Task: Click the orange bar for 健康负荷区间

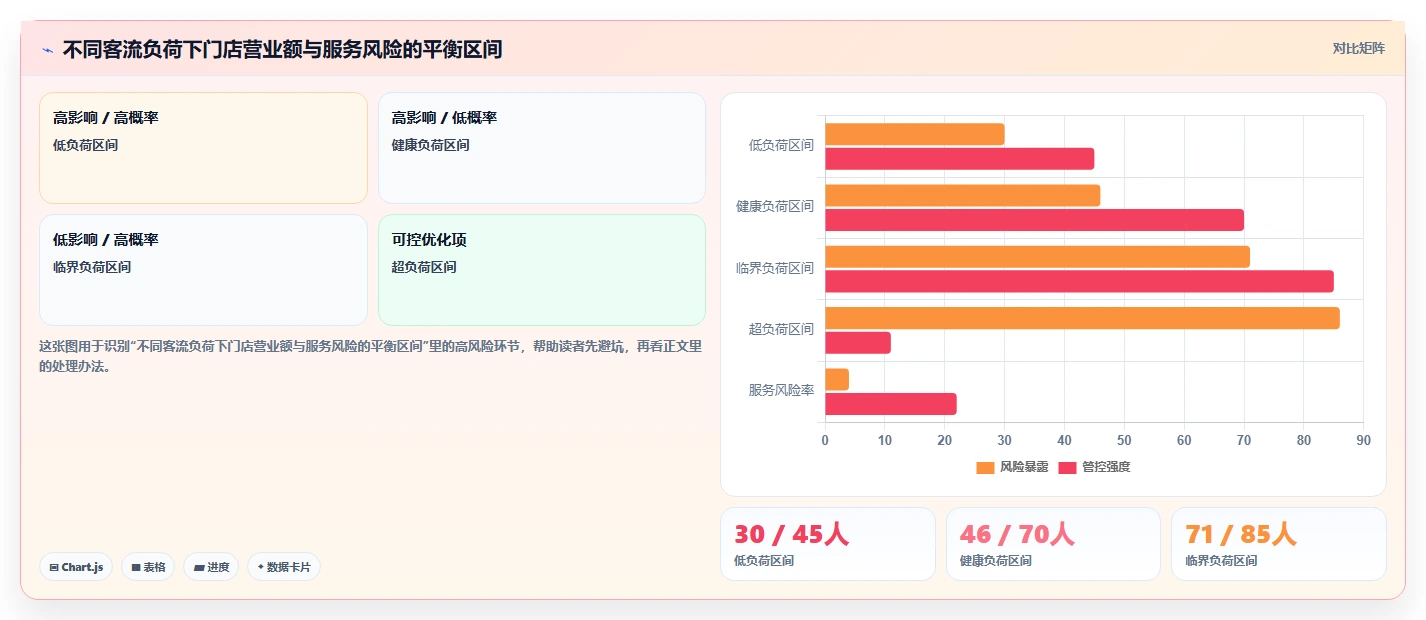Action: pyautogui.click(x=962, y=195)
